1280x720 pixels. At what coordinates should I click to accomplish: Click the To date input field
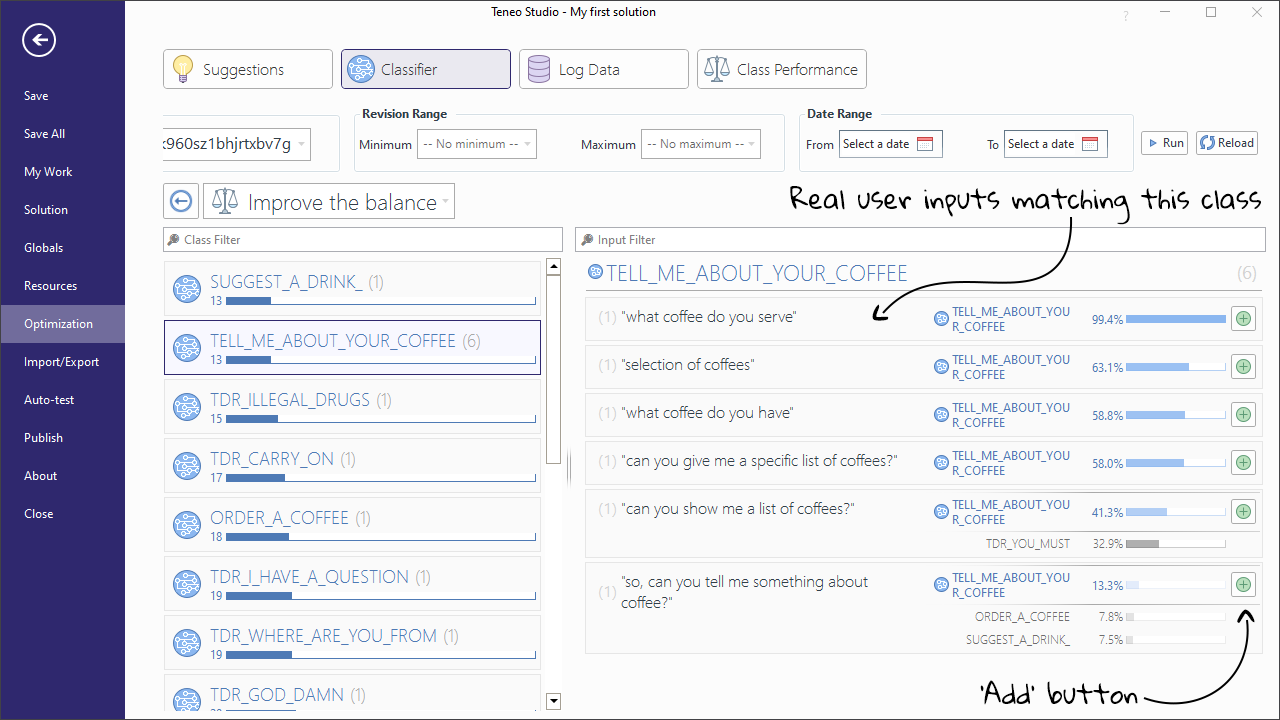point(1056,144)
